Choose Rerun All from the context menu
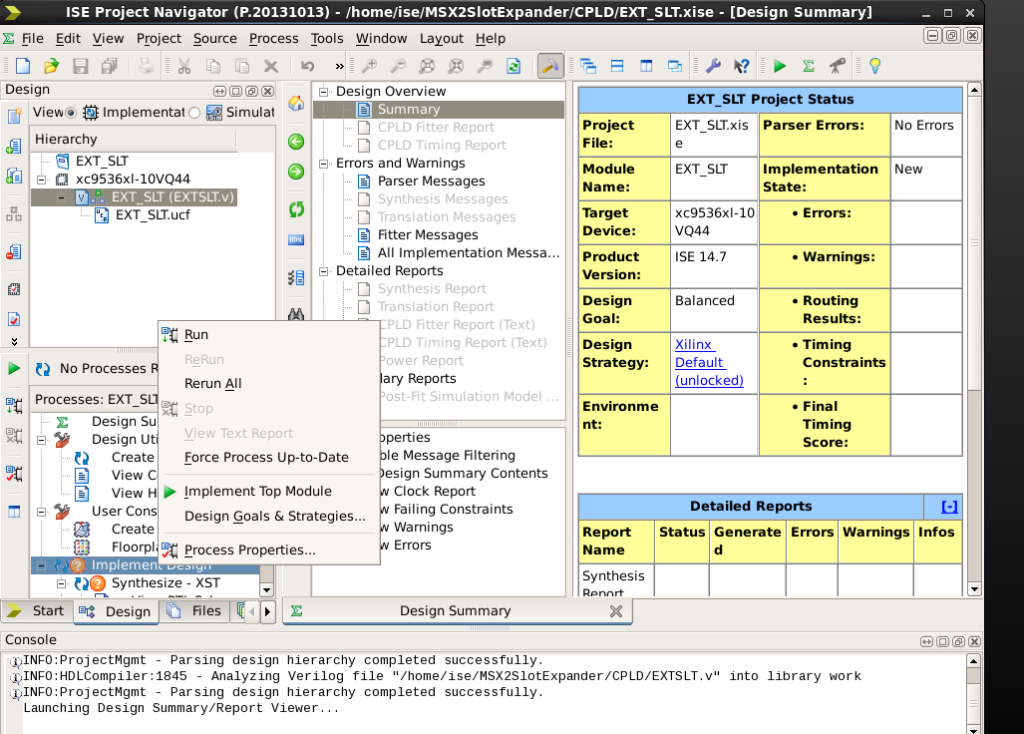The height and width of the screenshot is (734, 1024). (x=212, y=384)
